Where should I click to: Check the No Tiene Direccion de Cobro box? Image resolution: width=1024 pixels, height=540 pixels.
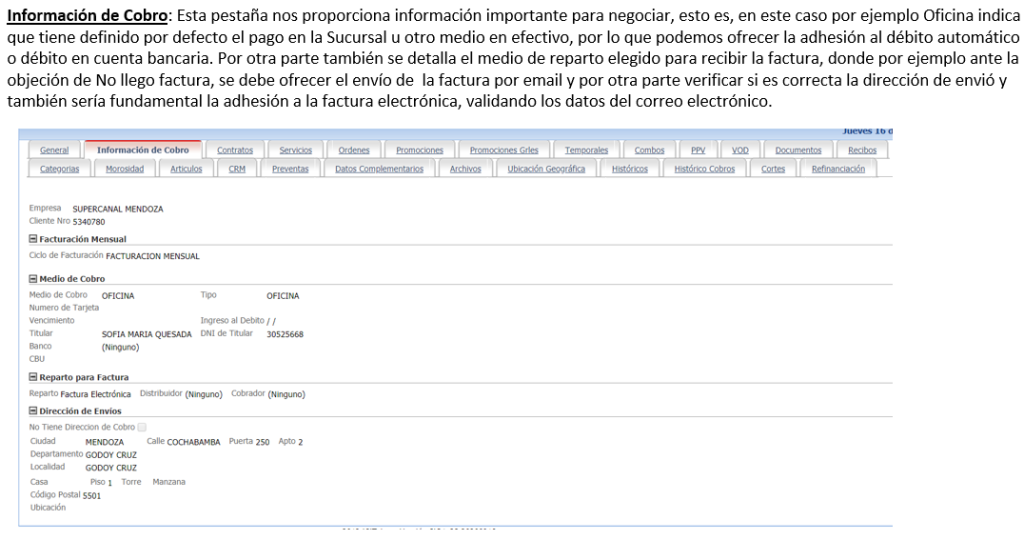[x=141, y=427]
